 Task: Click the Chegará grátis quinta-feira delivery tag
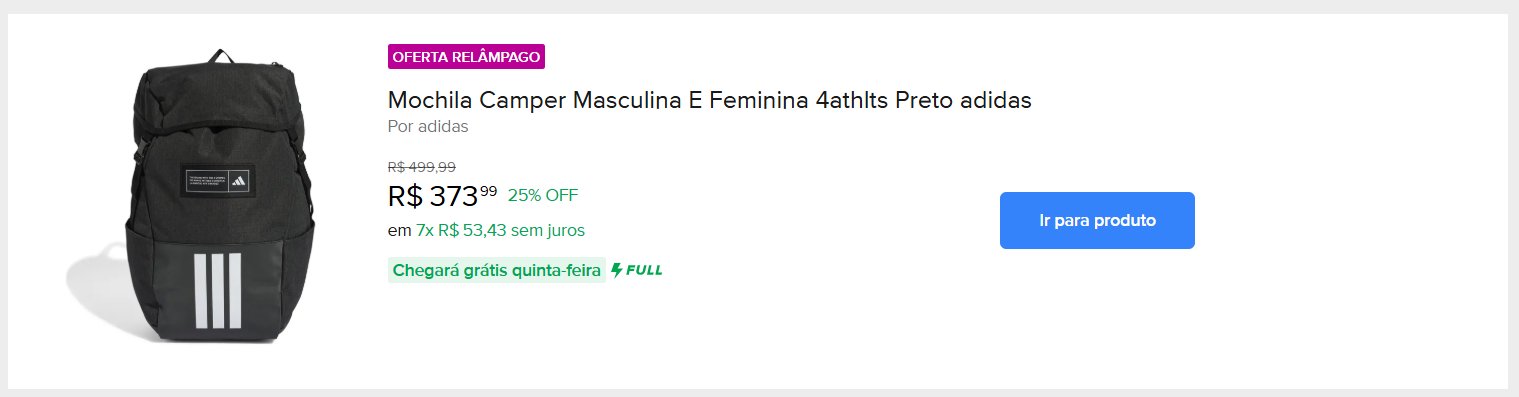point(497,270)
